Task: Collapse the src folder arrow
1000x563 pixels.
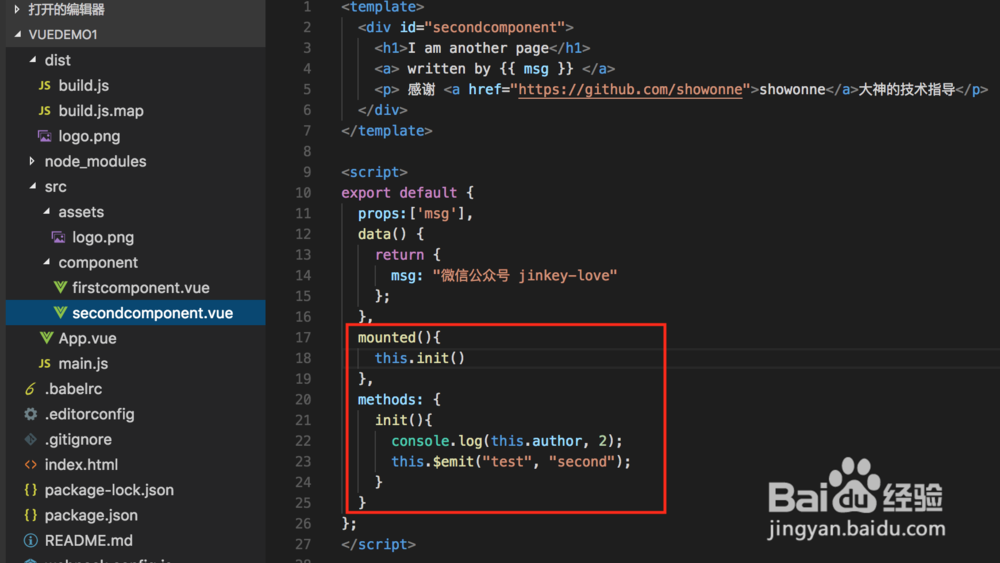Action: coord(33,186)
